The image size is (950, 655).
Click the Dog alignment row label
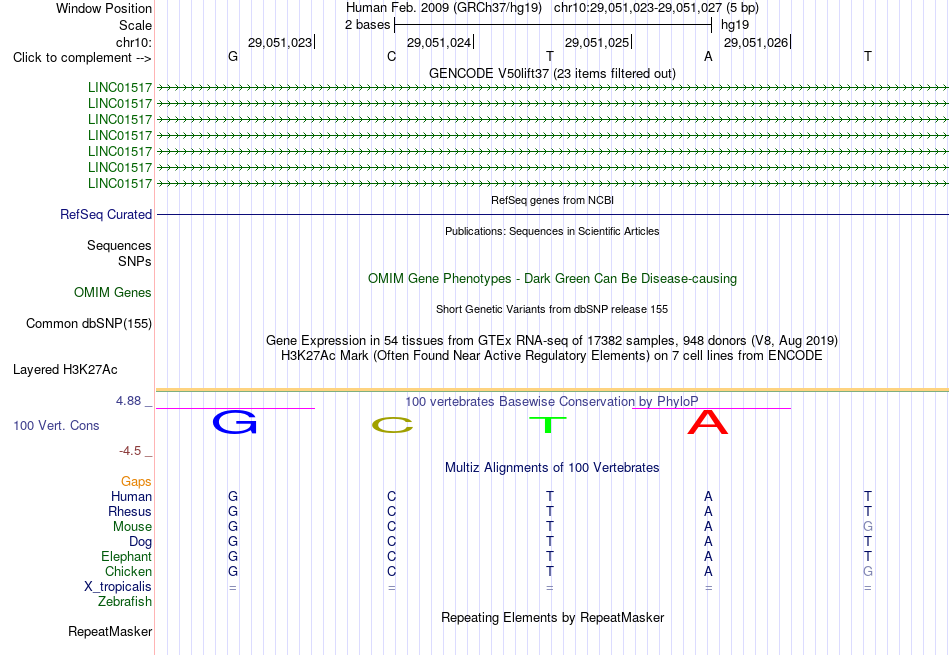(140, 542)
